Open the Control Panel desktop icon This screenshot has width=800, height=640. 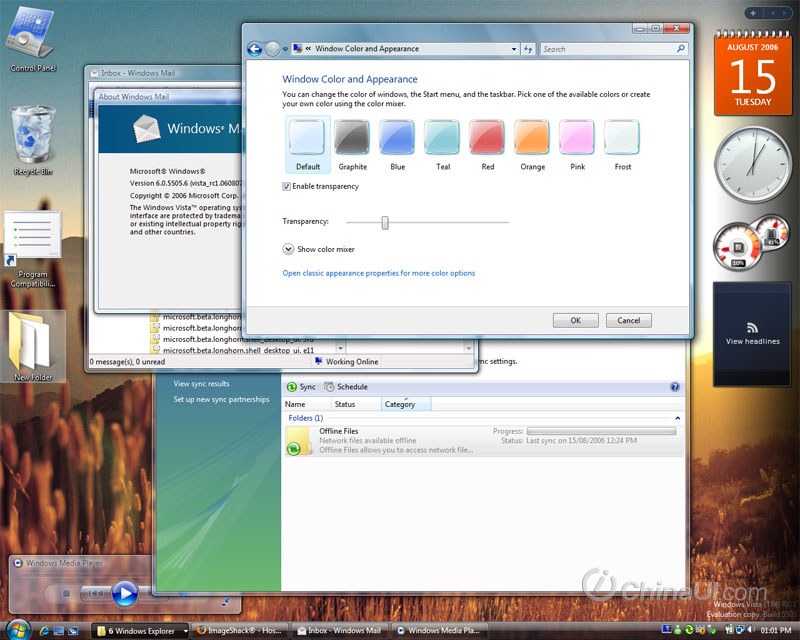[x=33, y=38]
